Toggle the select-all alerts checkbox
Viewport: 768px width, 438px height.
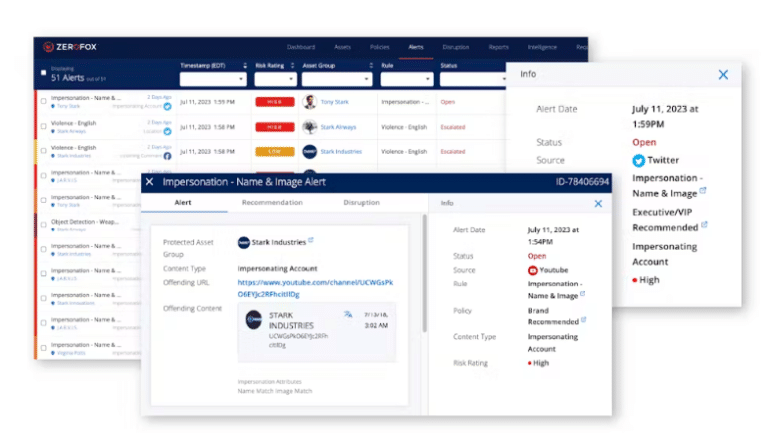click(44, 73)
